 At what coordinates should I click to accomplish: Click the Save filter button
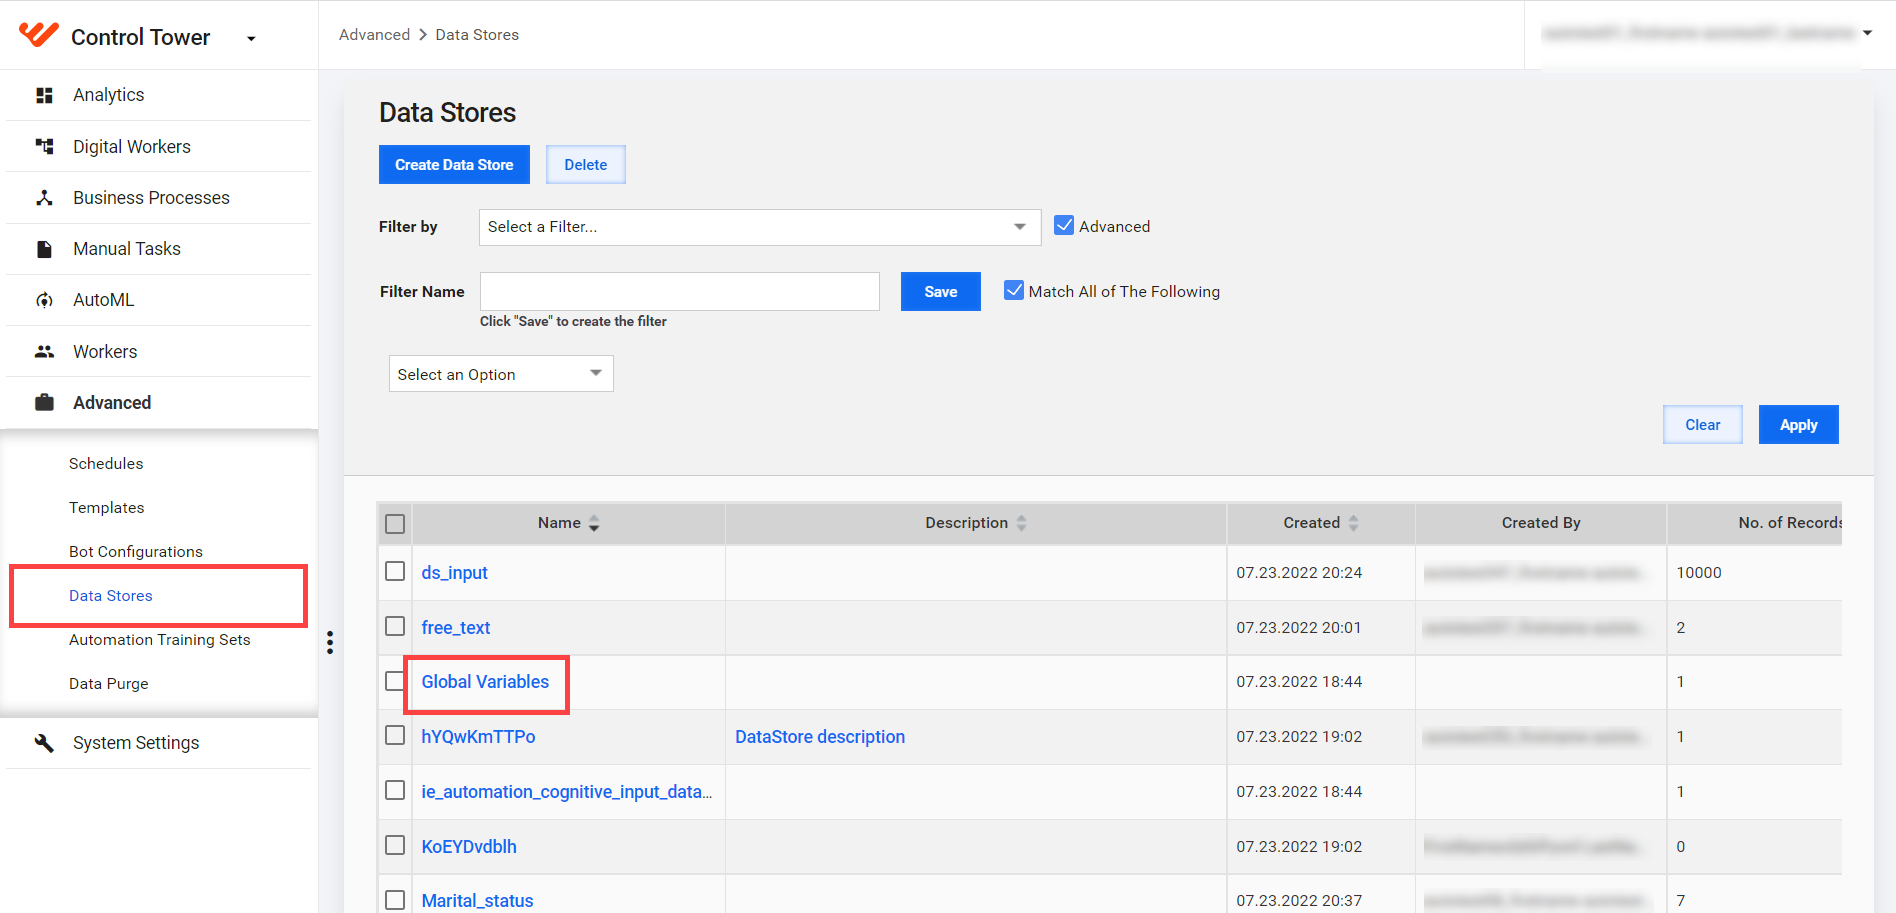point(941,292)
